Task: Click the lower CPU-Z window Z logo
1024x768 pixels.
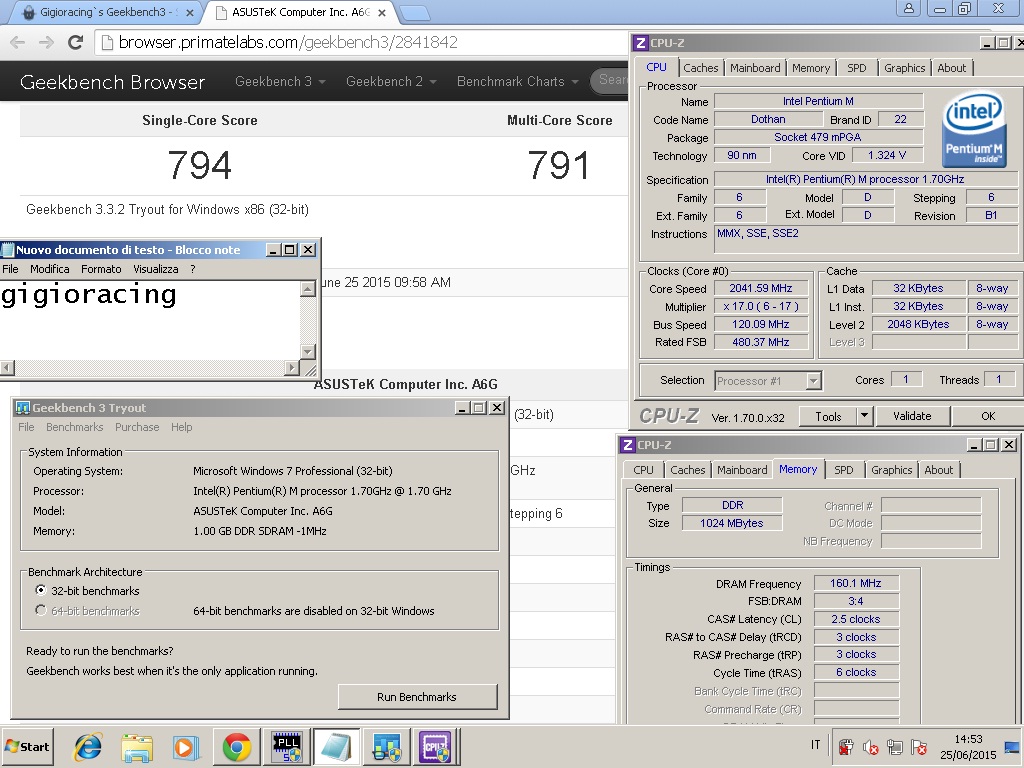Action: [627, 445]
